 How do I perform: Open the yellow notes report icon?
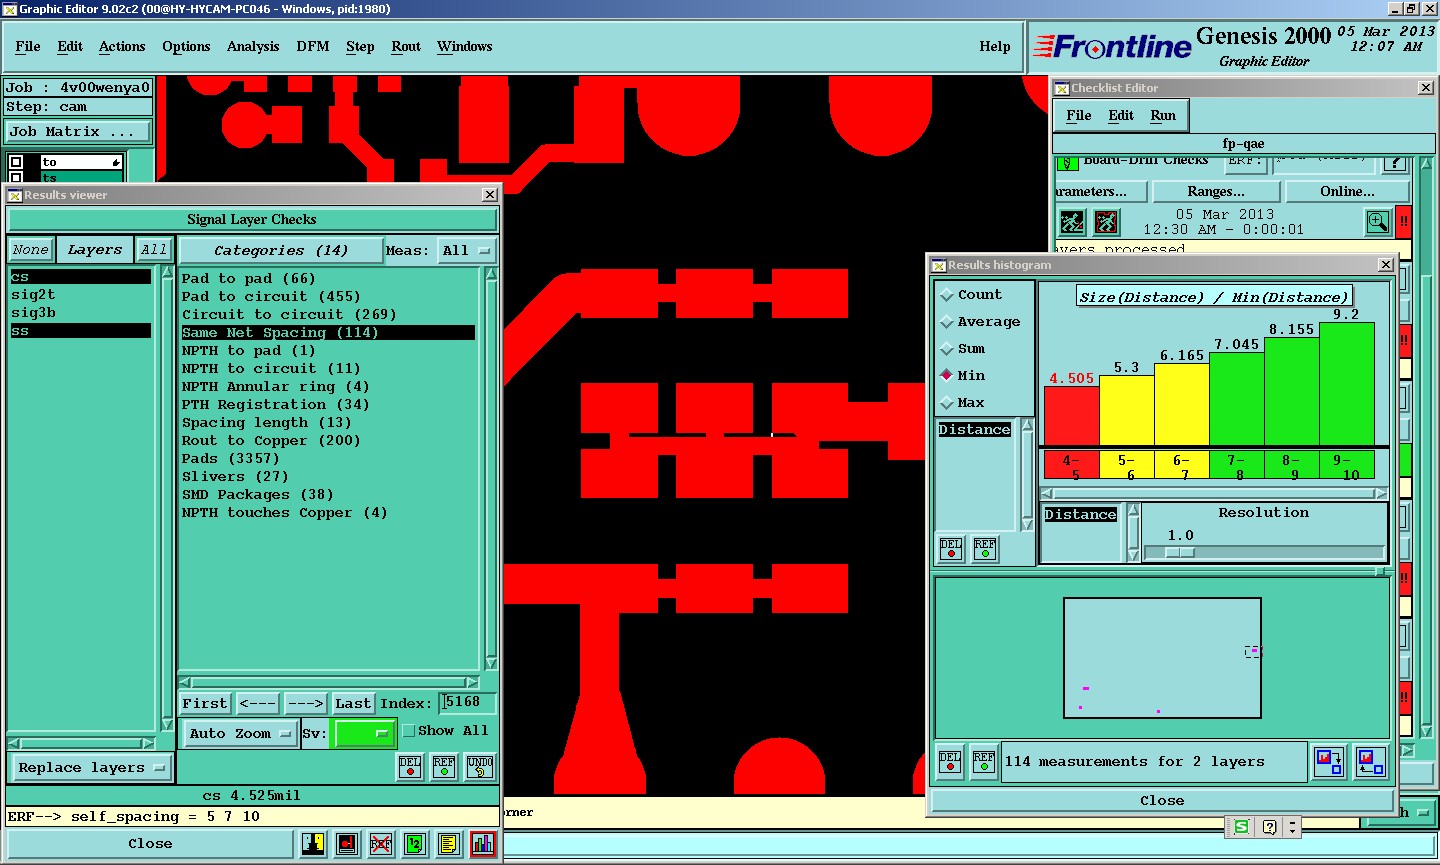tap(449, 844)
